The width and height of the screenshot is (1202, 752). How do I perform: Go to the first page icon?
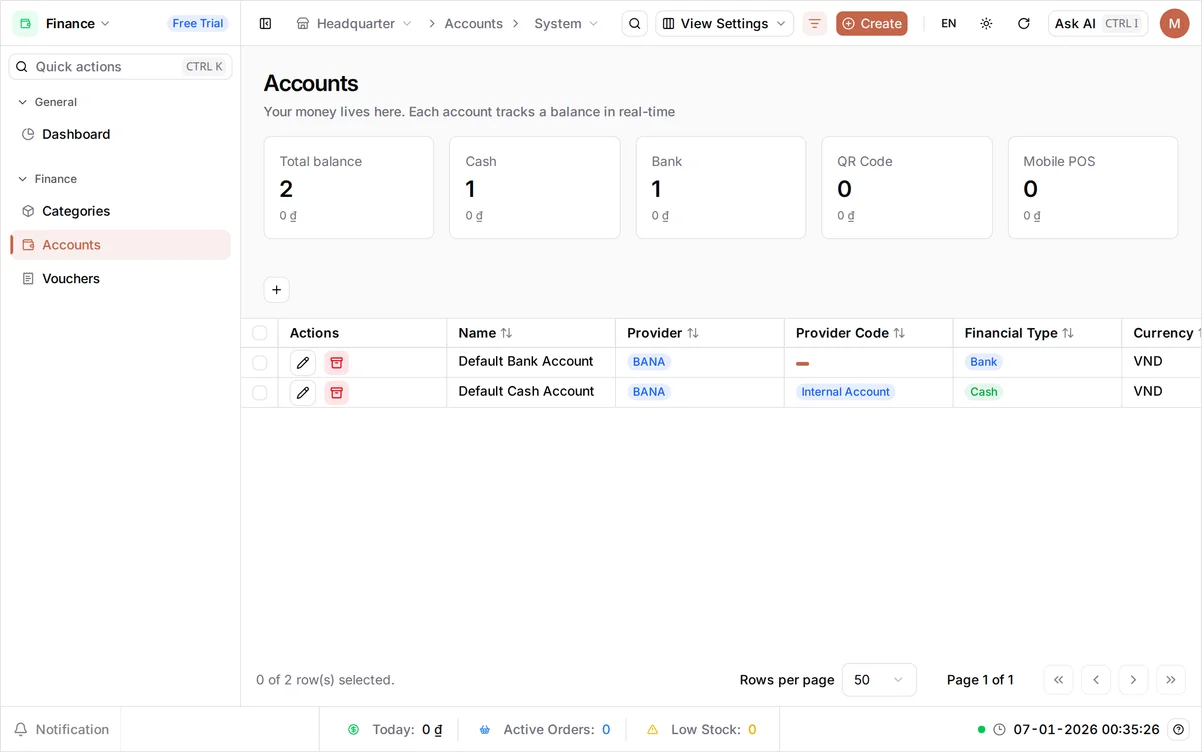tap(1058, 680)
